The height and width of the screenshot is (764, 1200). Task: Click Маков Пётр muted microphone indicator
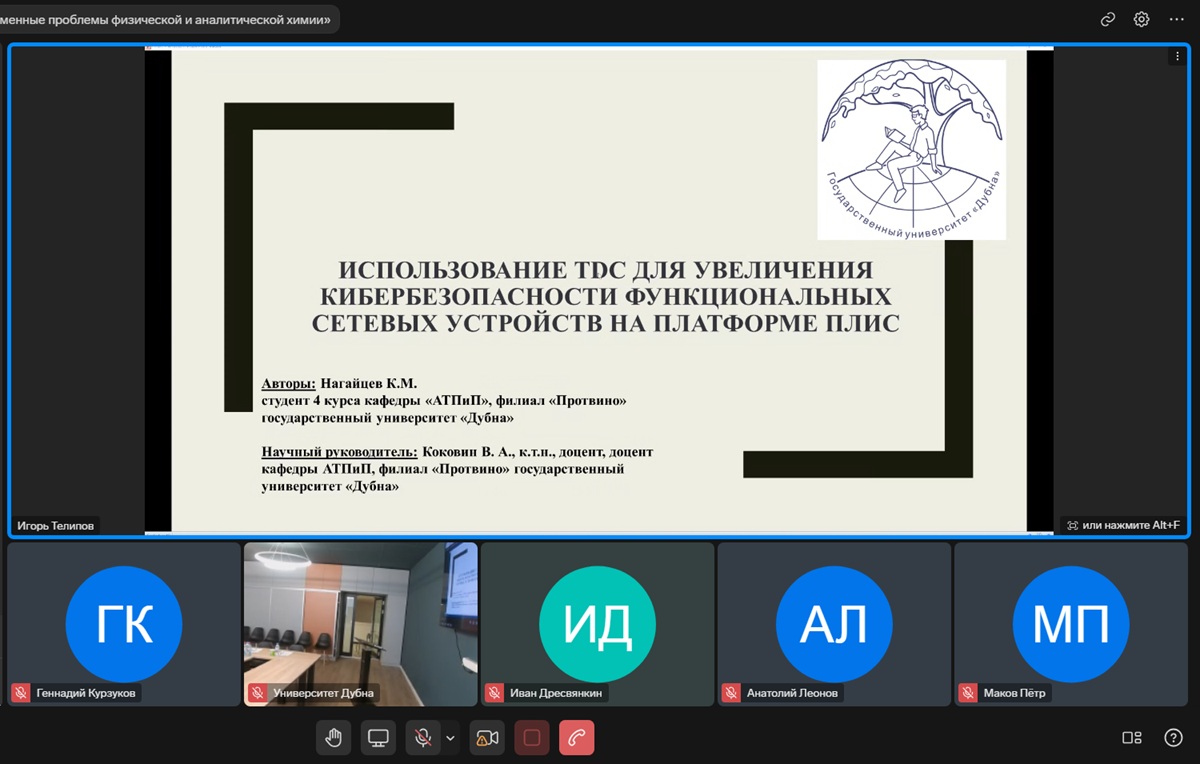click(968, 693)
